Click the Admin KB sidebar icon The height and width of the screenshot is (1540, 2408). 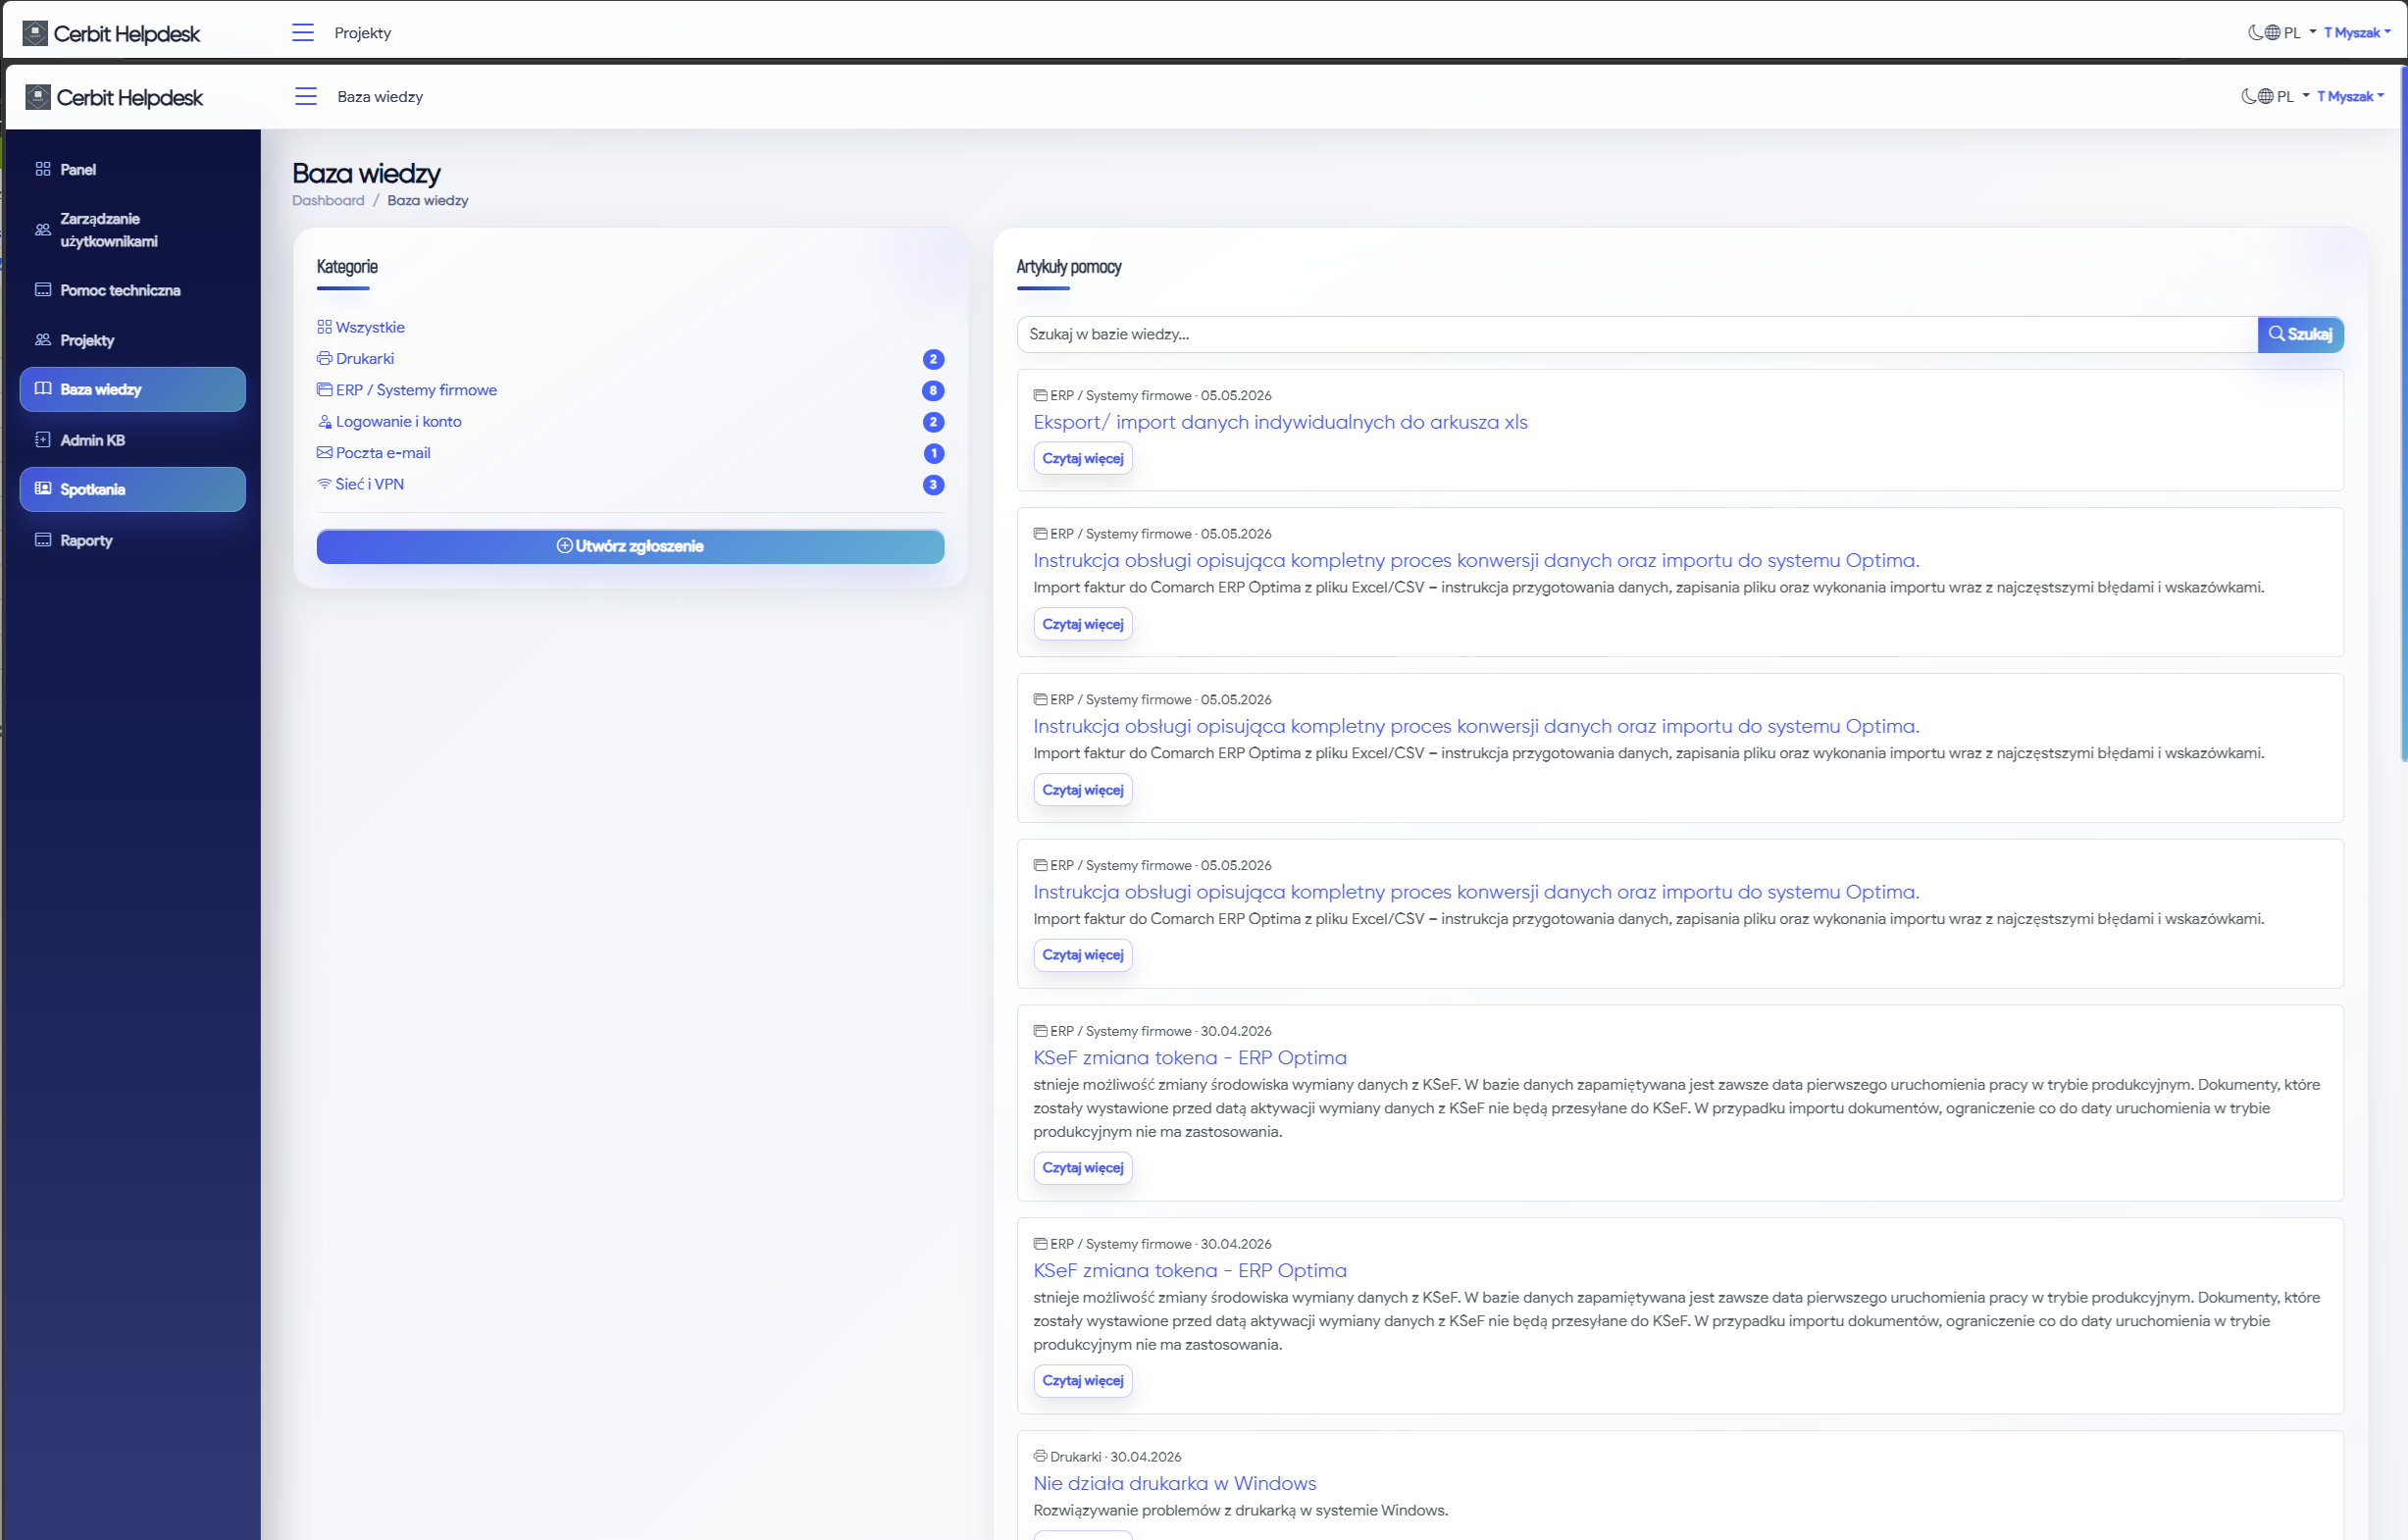coord(43,440)
